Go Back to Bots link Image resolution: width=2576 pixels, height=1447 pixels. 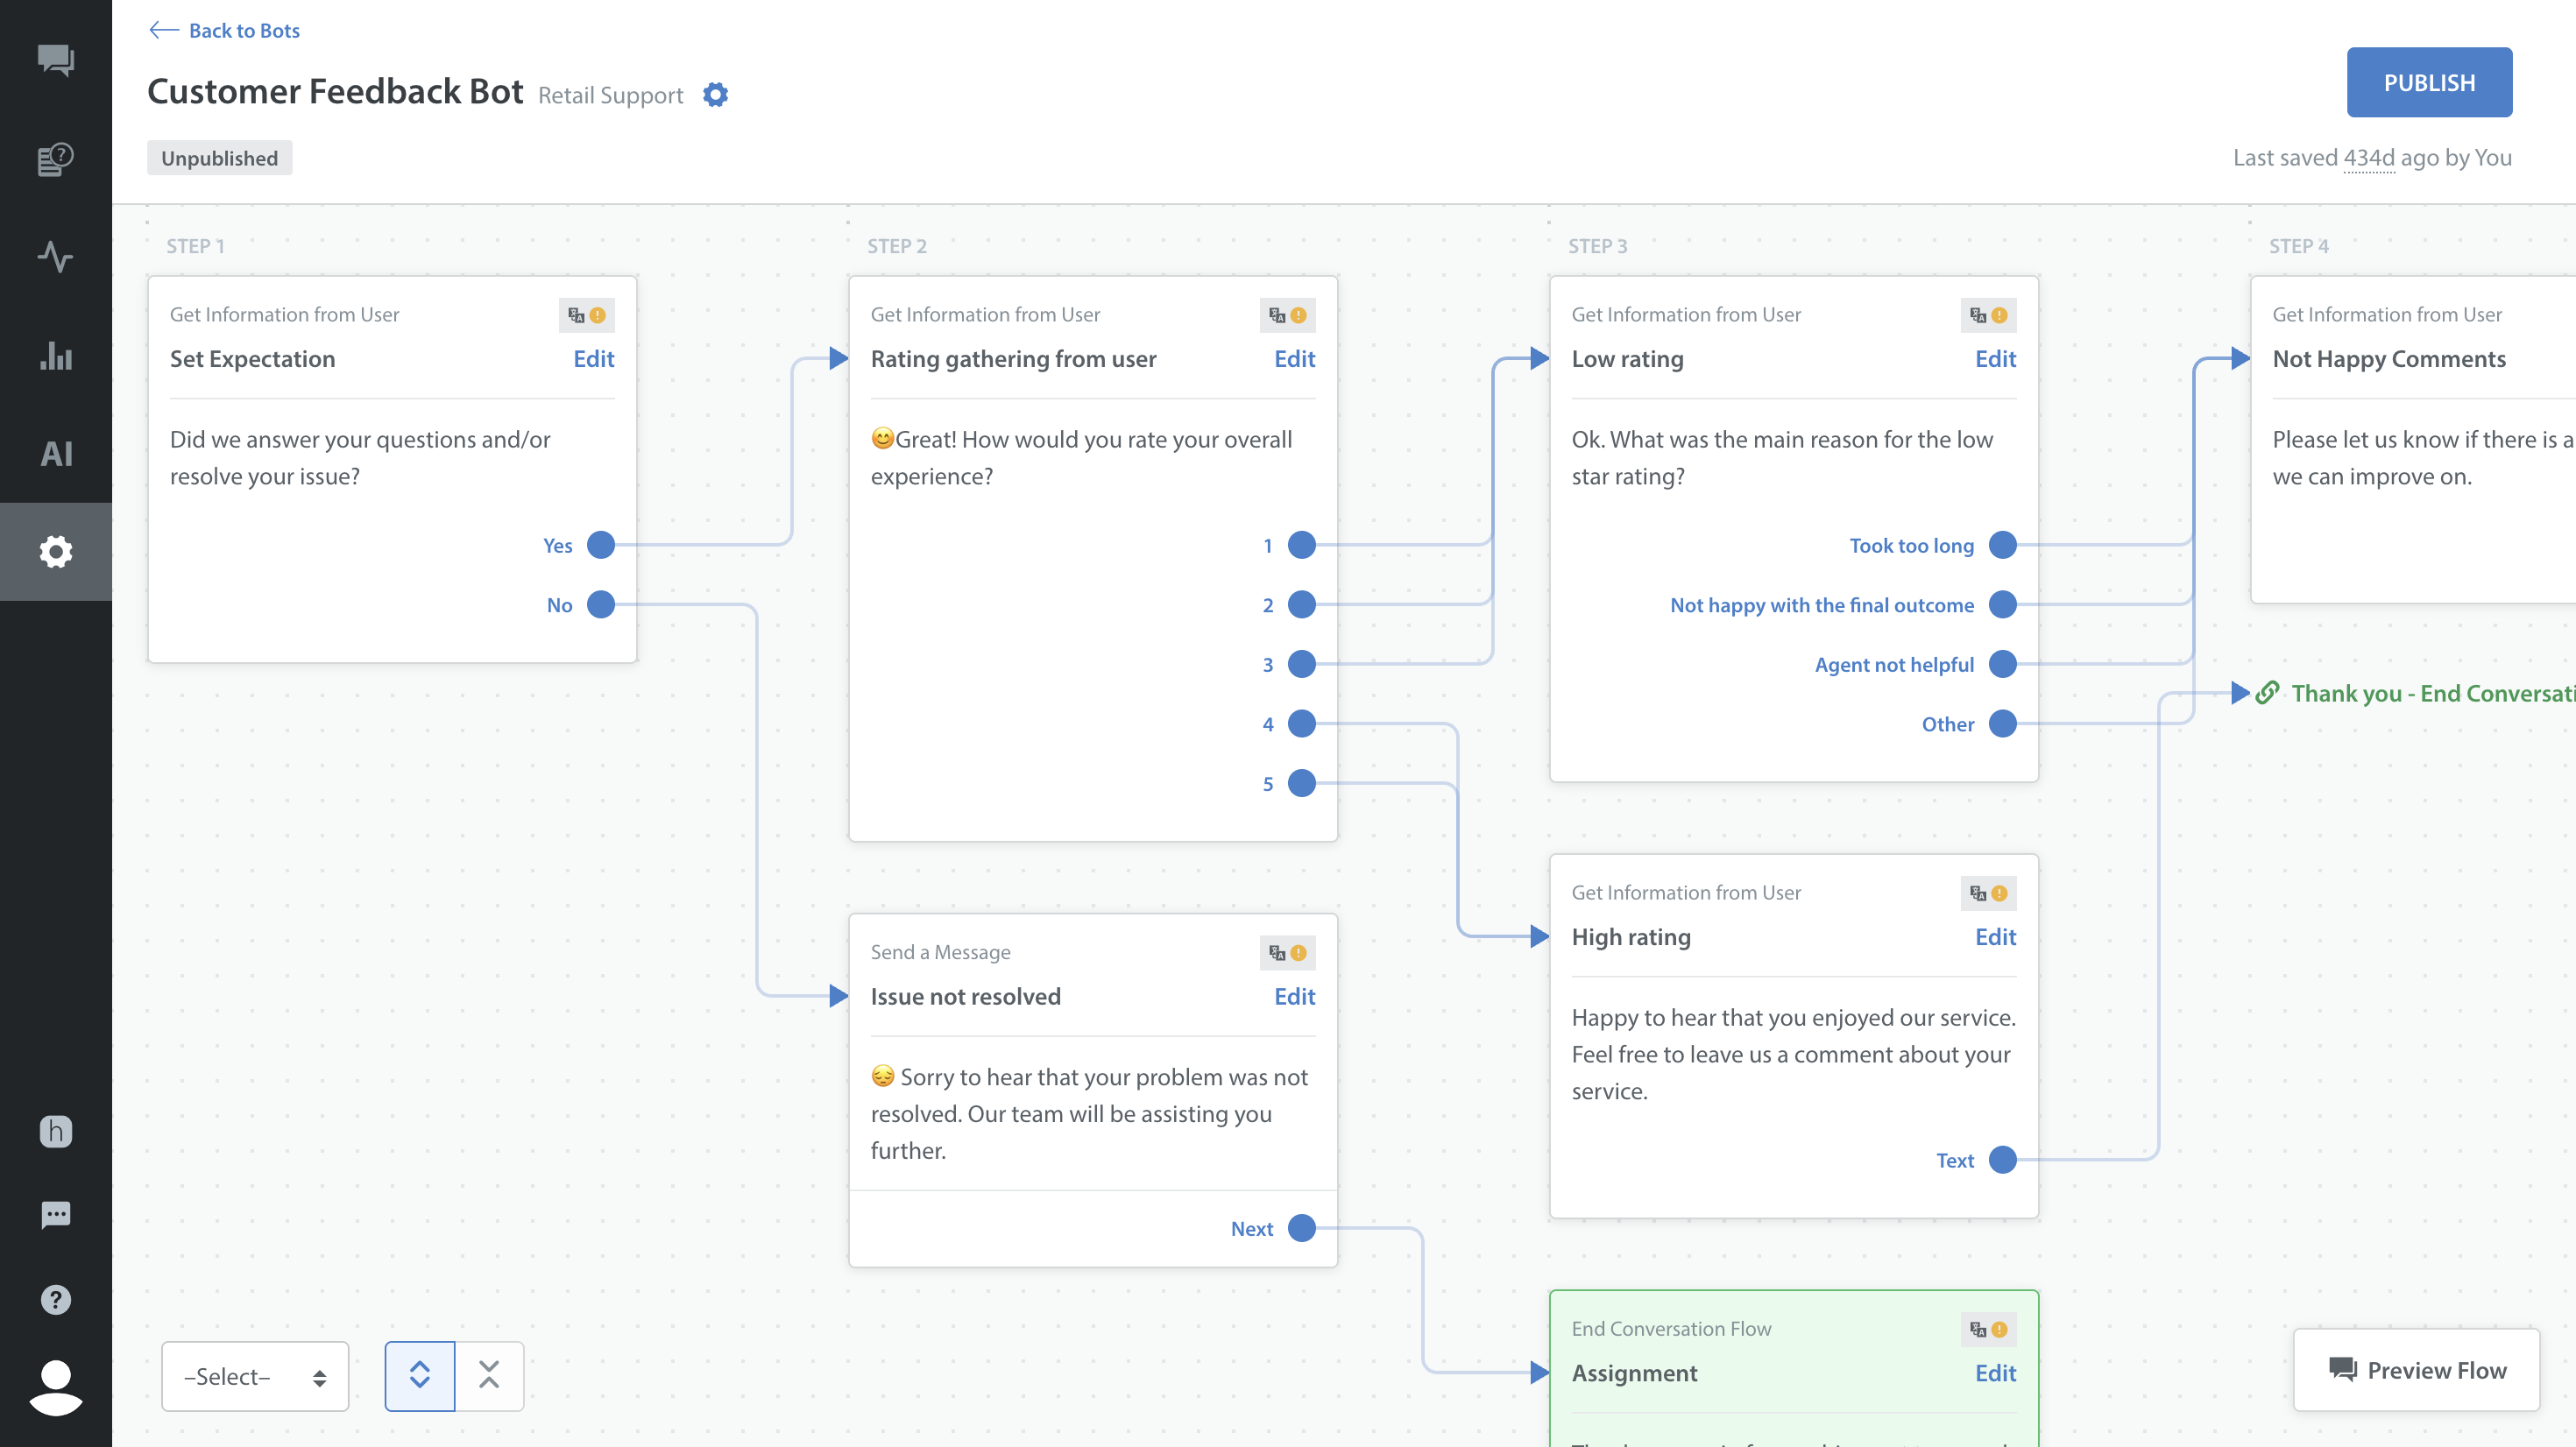pos(224,30)
